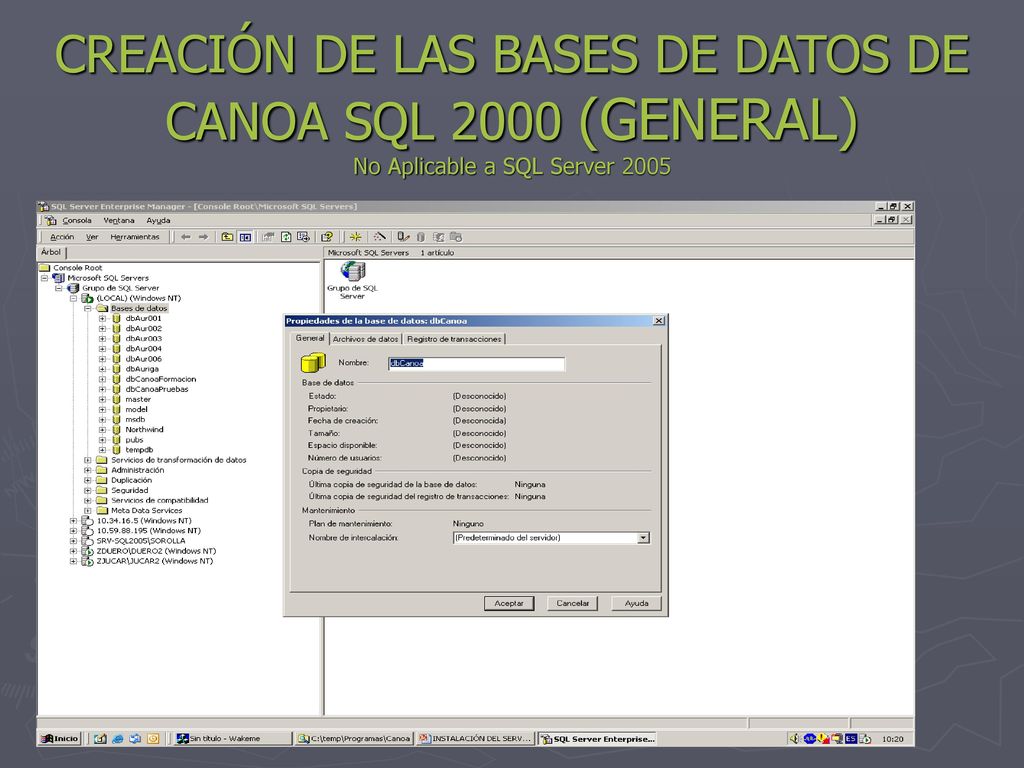
Task: Click the Console Root folder icon
Action: [44, 268]
